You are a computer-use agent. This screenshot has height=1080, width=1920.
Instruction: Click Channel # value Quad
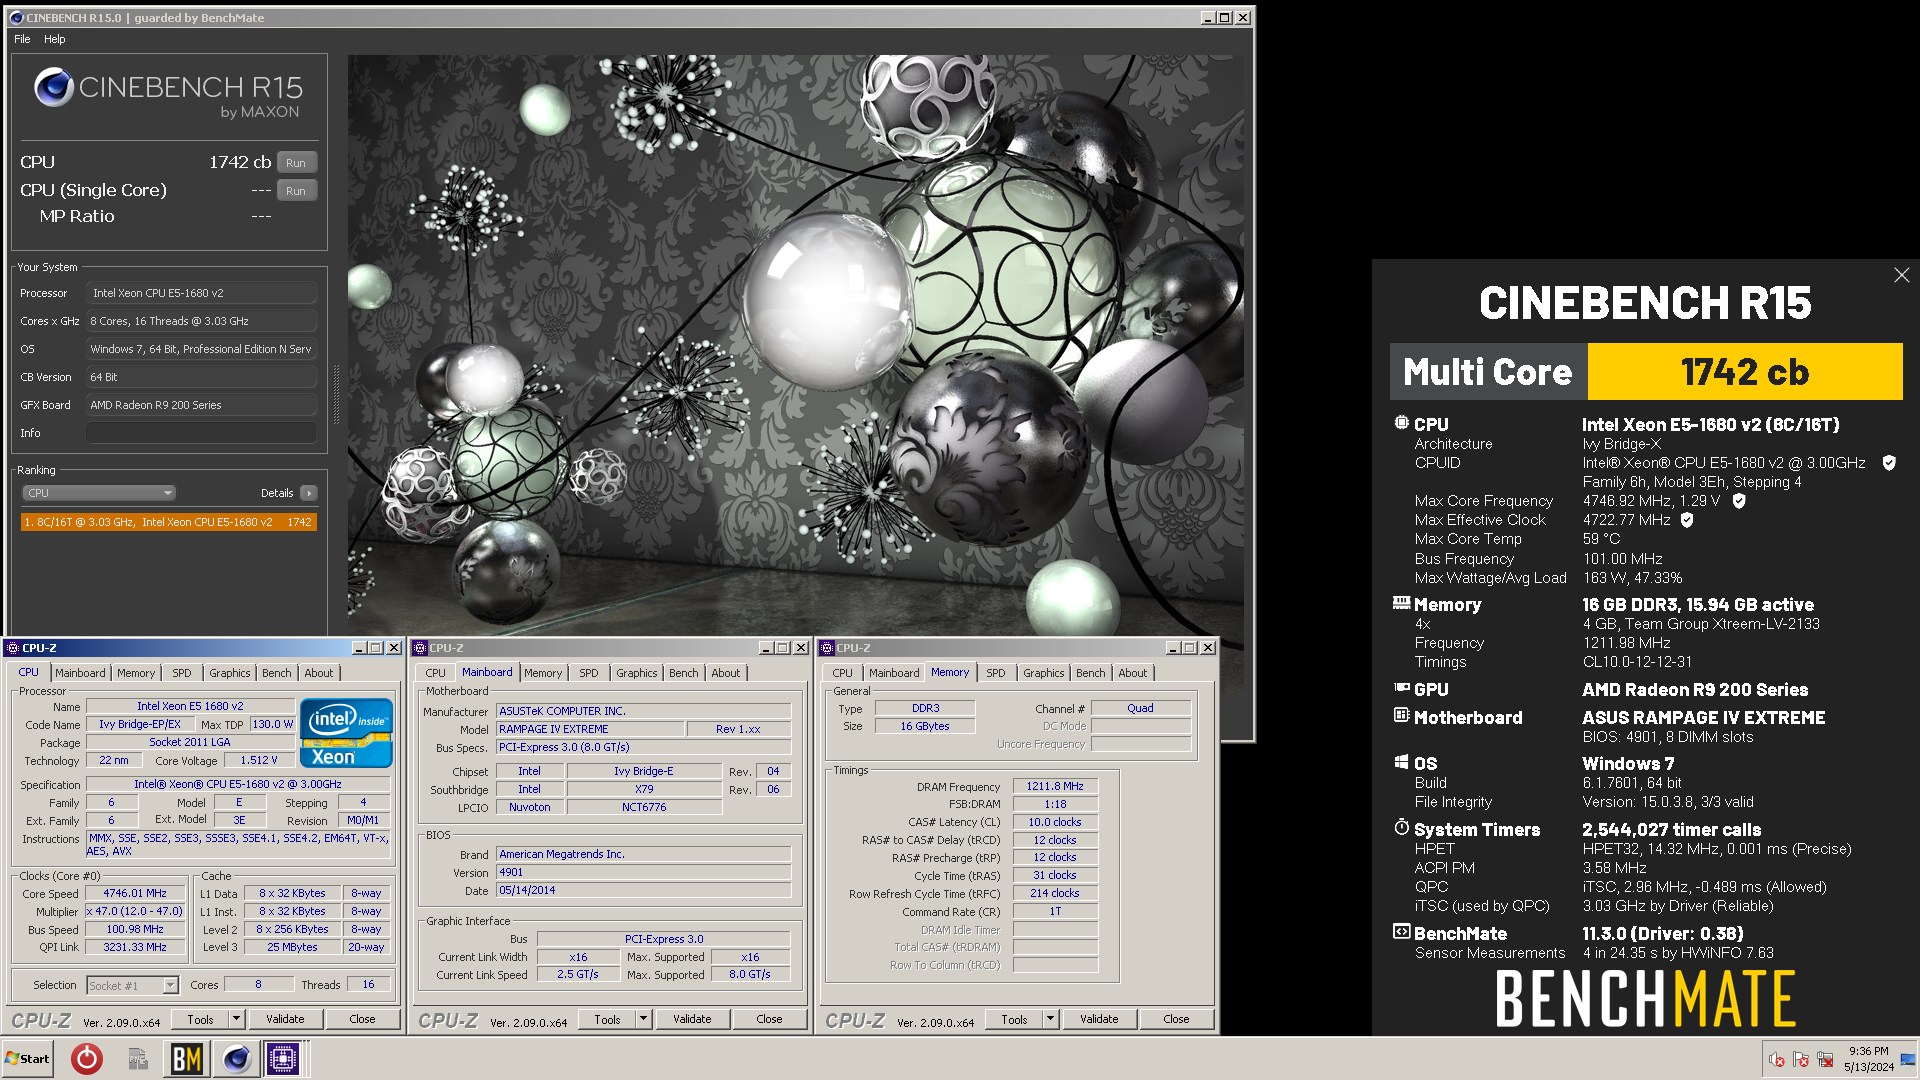pyautogui.click(x=1140, y=708)
